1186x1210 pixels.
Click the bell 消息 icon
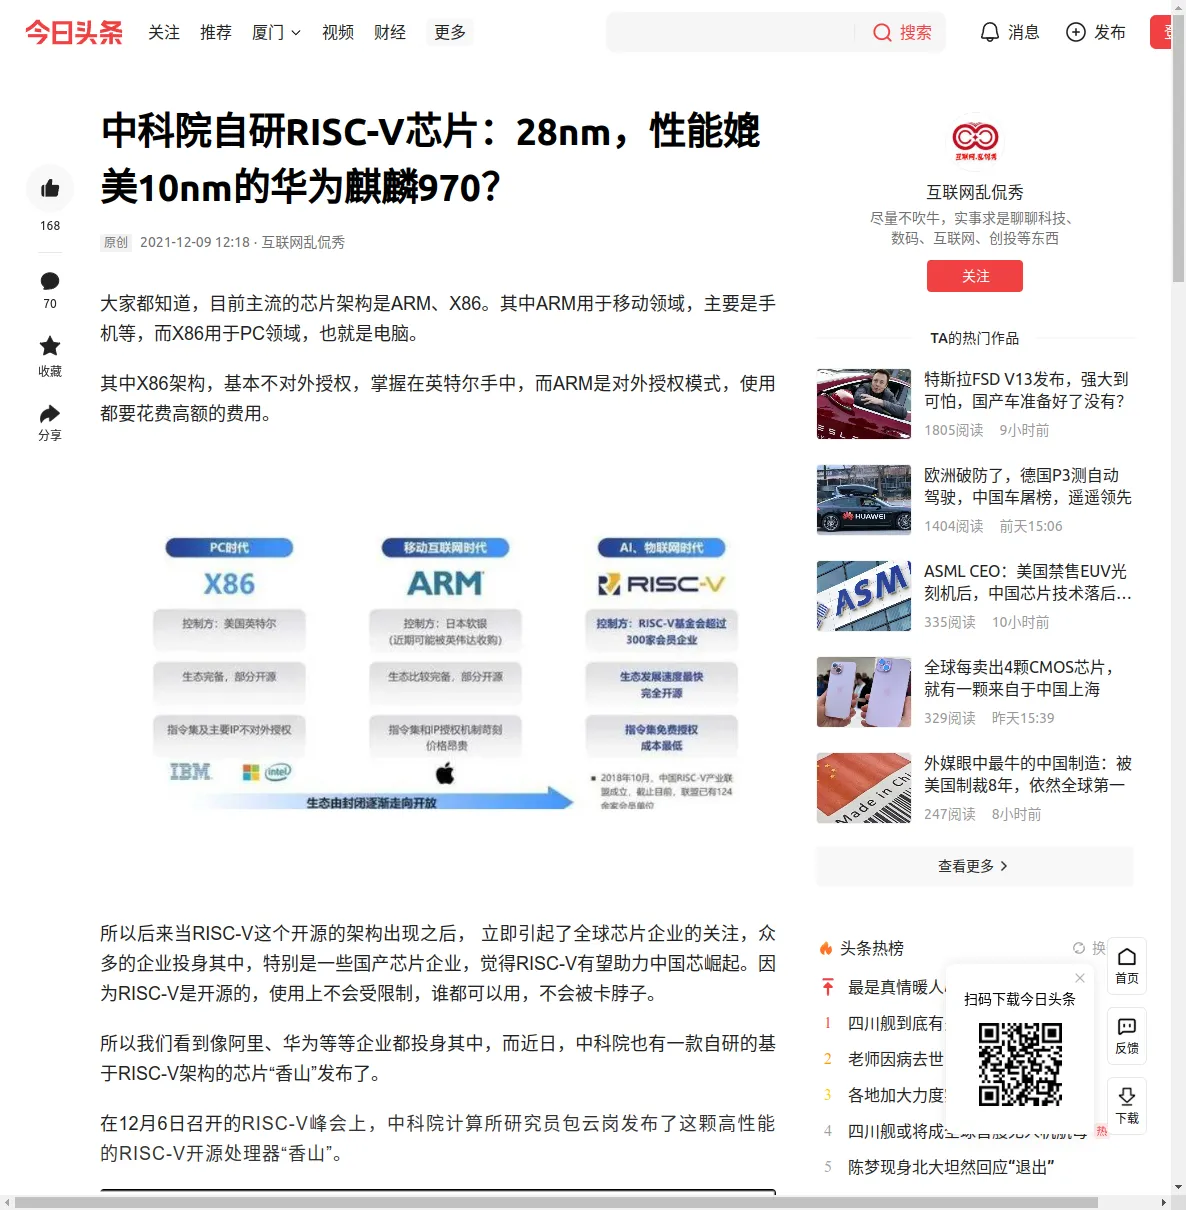point(989,32)
